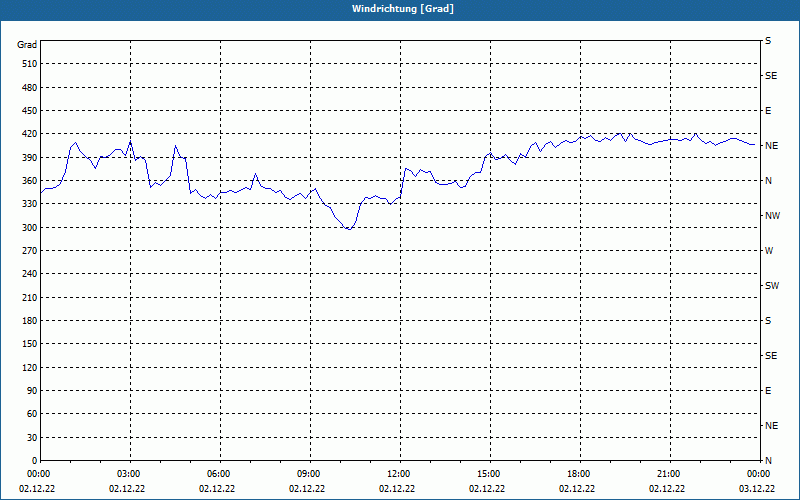The height and width of the screenshot is (500, 800).
Task: Select the N compass label level with 360
Action: [769, 181]
